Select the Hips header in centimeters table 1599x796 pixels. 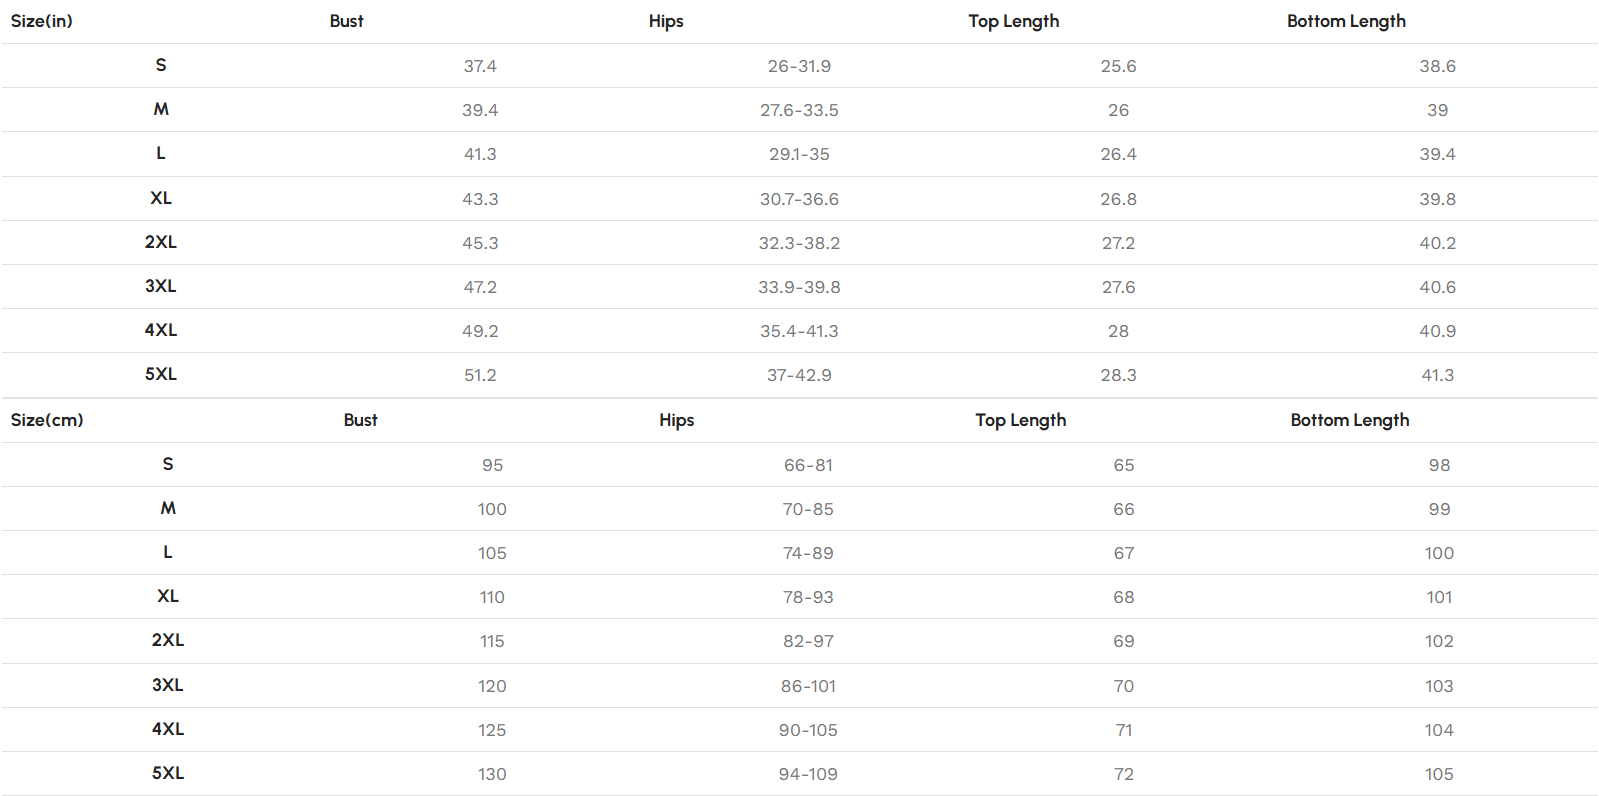(677, 420)
